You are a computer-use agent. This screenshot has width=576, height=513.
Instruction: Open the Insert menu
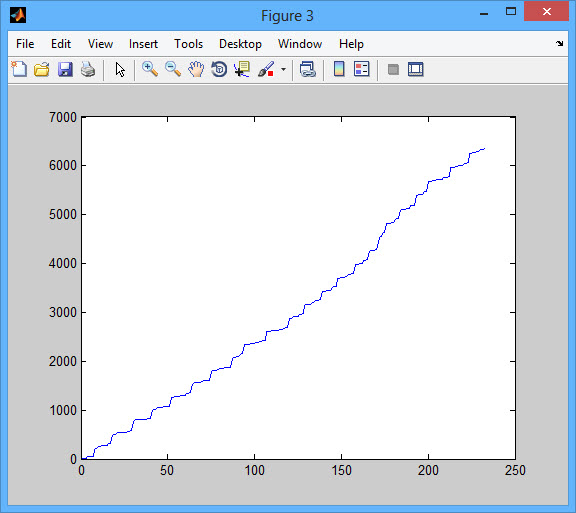pos(143,44)
